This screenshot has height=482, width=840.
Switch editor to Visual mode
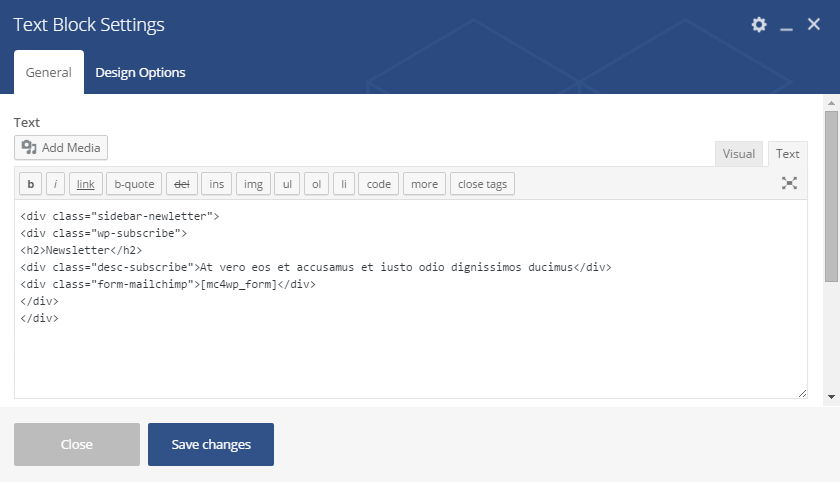pos(739,153)
